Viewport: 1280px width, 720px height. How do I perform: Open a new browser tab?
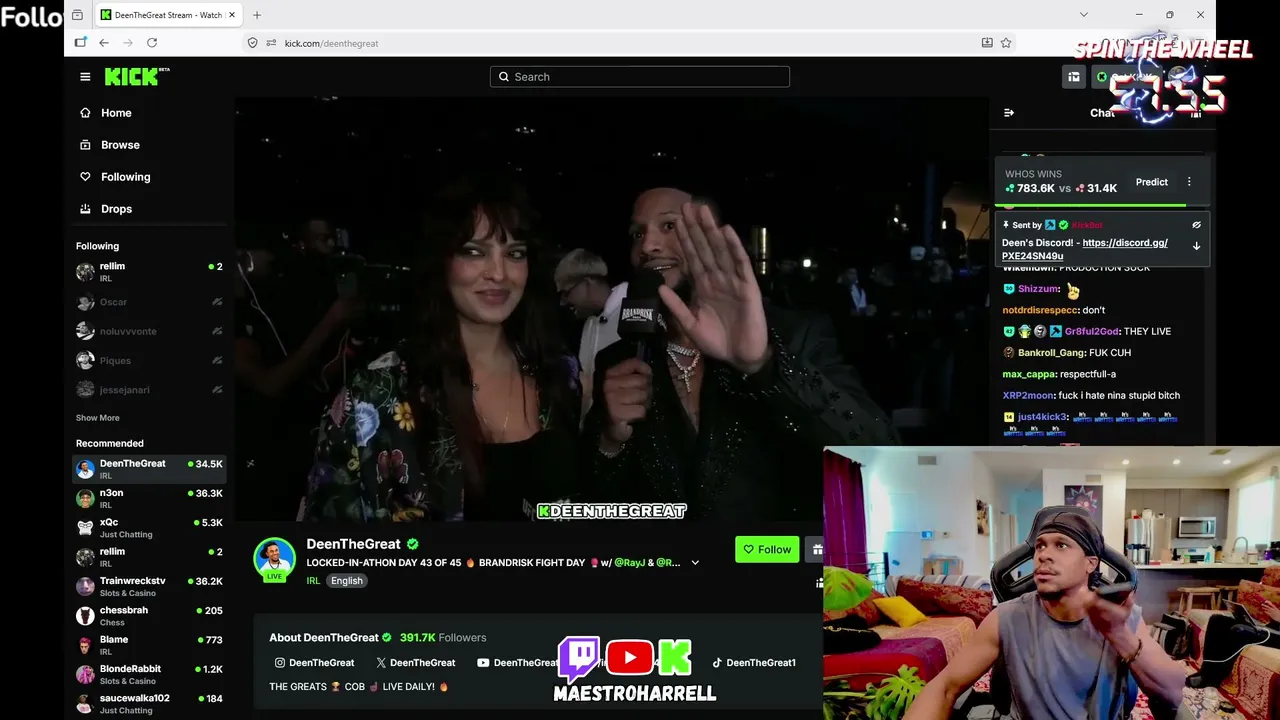click(x=257, y=15)
